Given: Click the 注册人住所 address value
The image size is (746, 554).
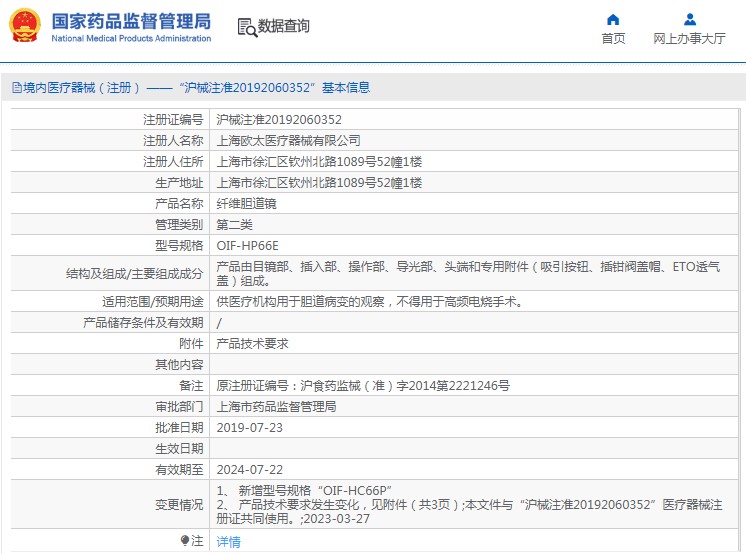Looking at the screenshot, I should pyautogui.click(x=319, y=161).
